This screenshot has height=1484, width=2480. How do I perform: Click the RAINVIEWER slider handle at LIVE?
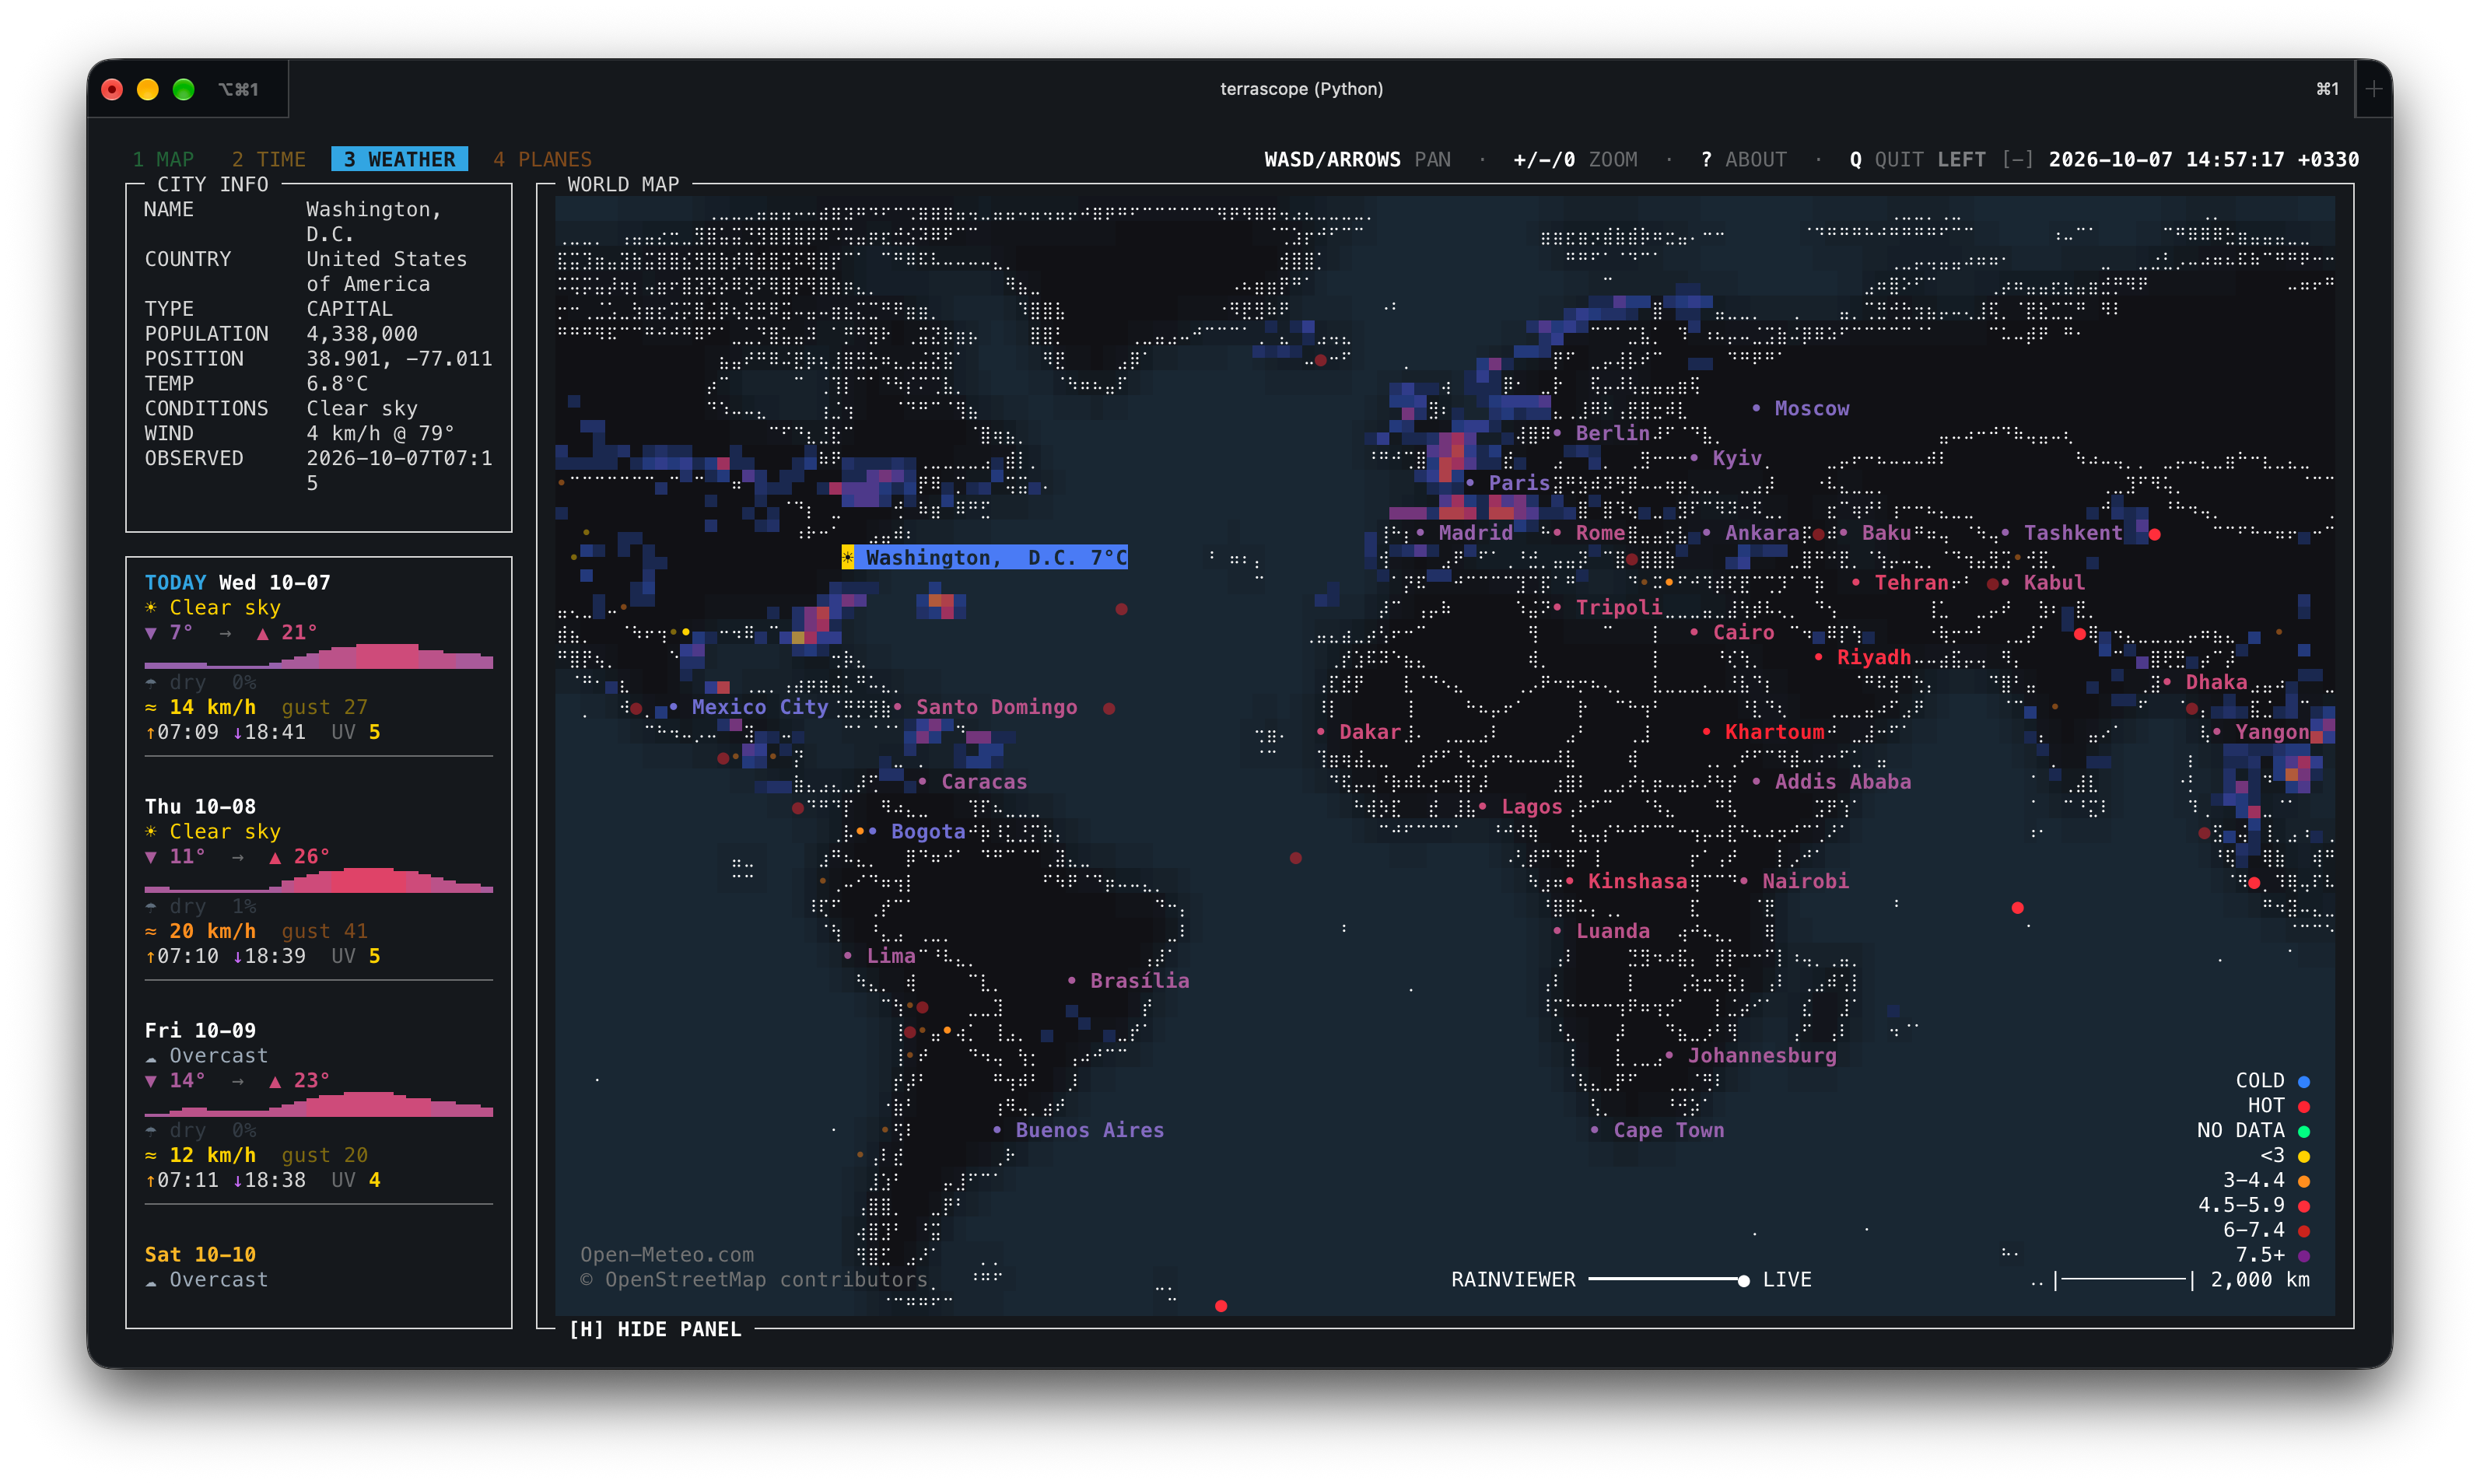(x=1743, y=1281)
